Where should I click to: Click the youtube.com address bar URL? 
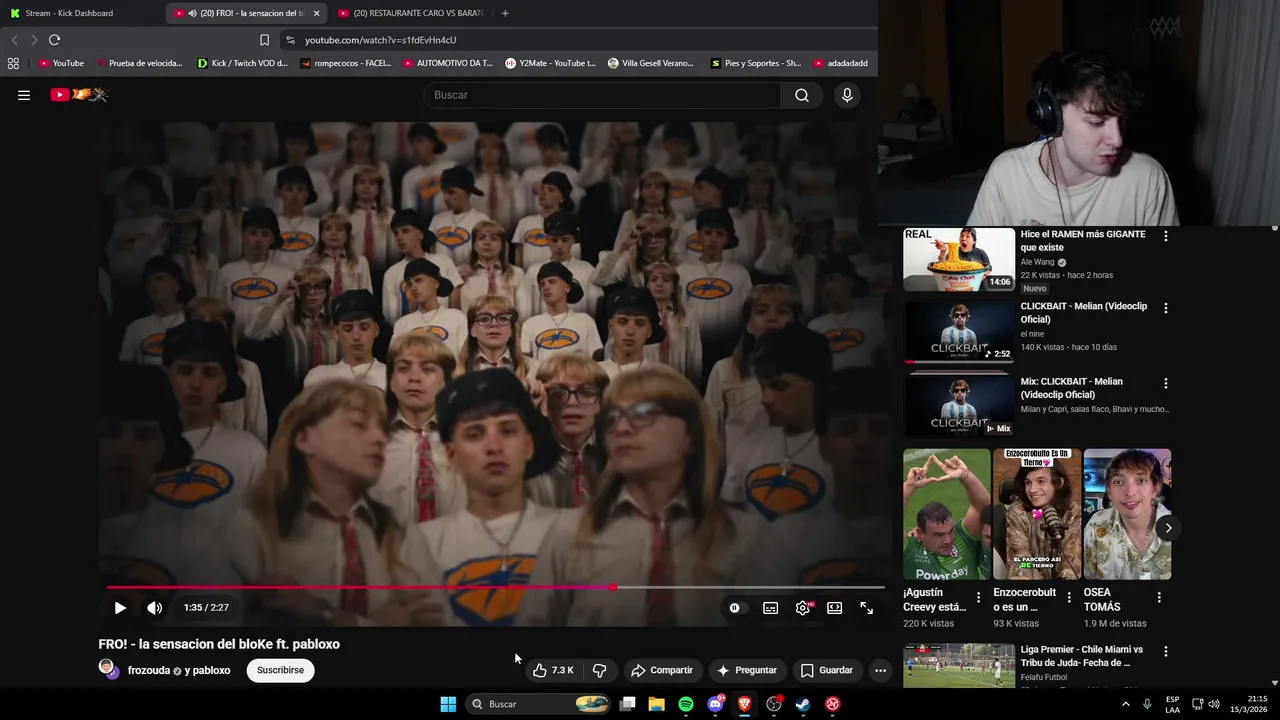(380, 40)
